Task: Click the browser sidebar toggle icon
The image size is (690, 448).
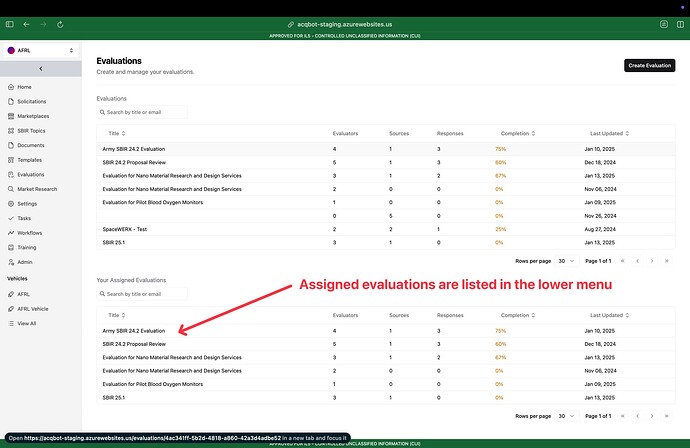Action: coord(10,24)
